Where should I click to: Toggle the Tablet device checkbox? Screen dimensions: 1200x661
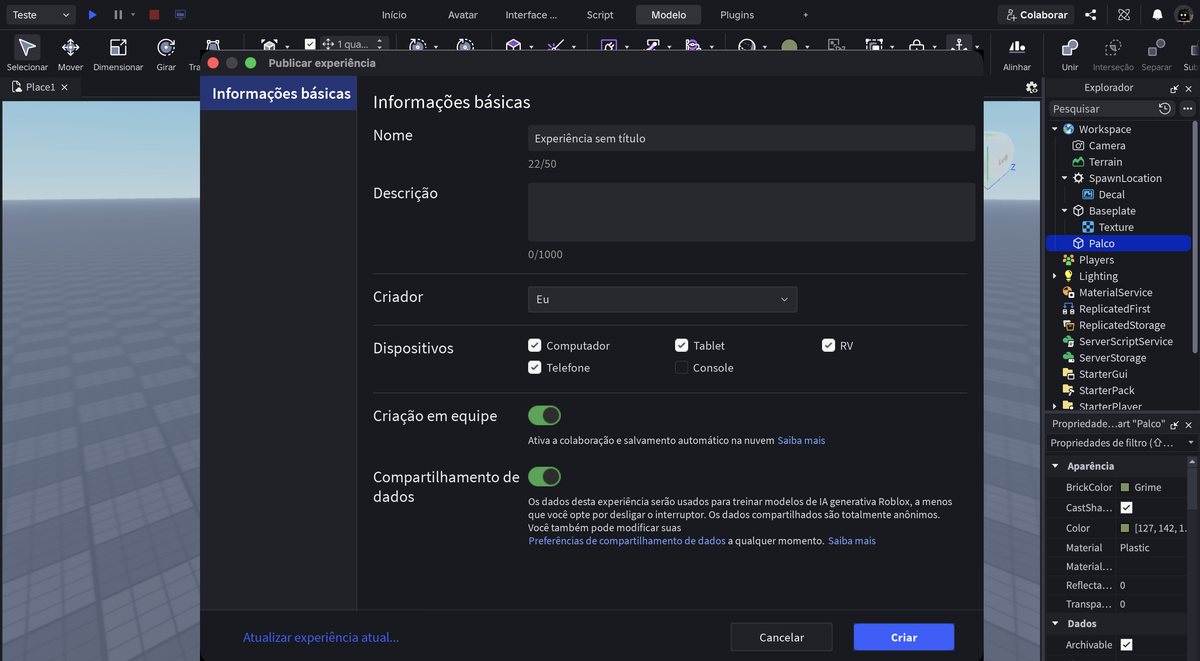coord(682,345)
